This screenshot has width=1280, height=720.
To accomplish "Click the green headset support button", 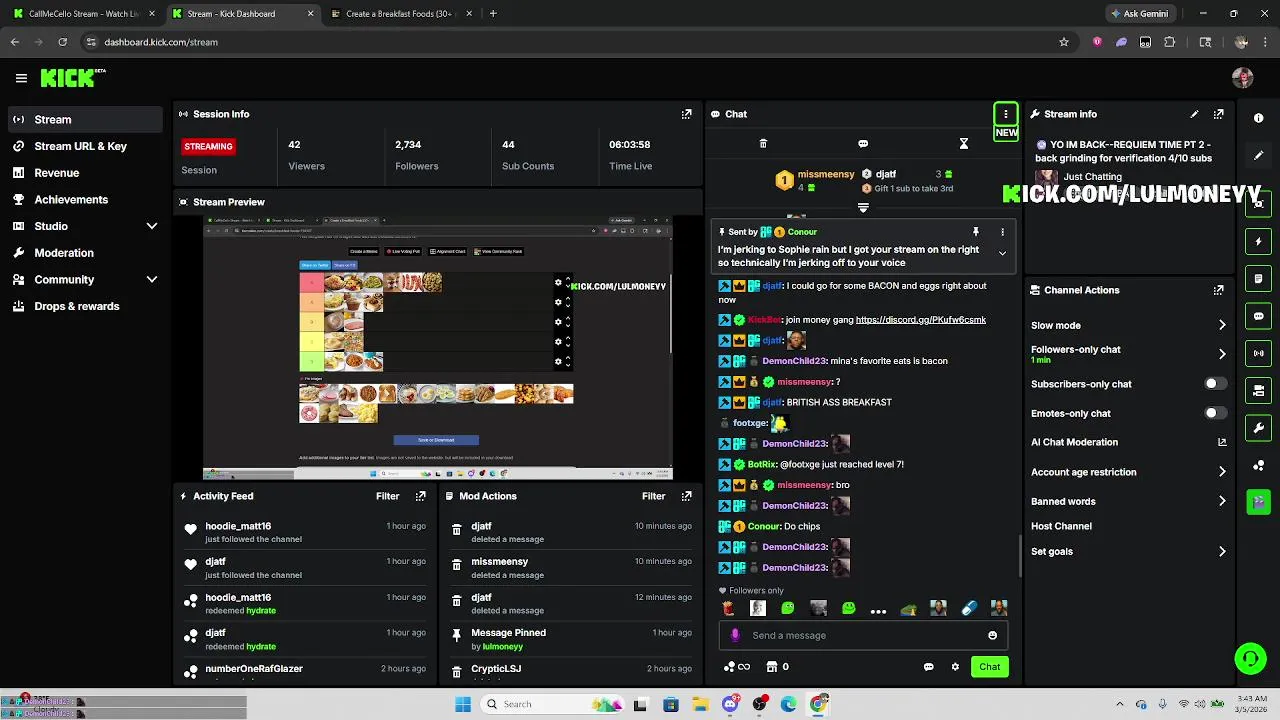I will point(1250,658).
